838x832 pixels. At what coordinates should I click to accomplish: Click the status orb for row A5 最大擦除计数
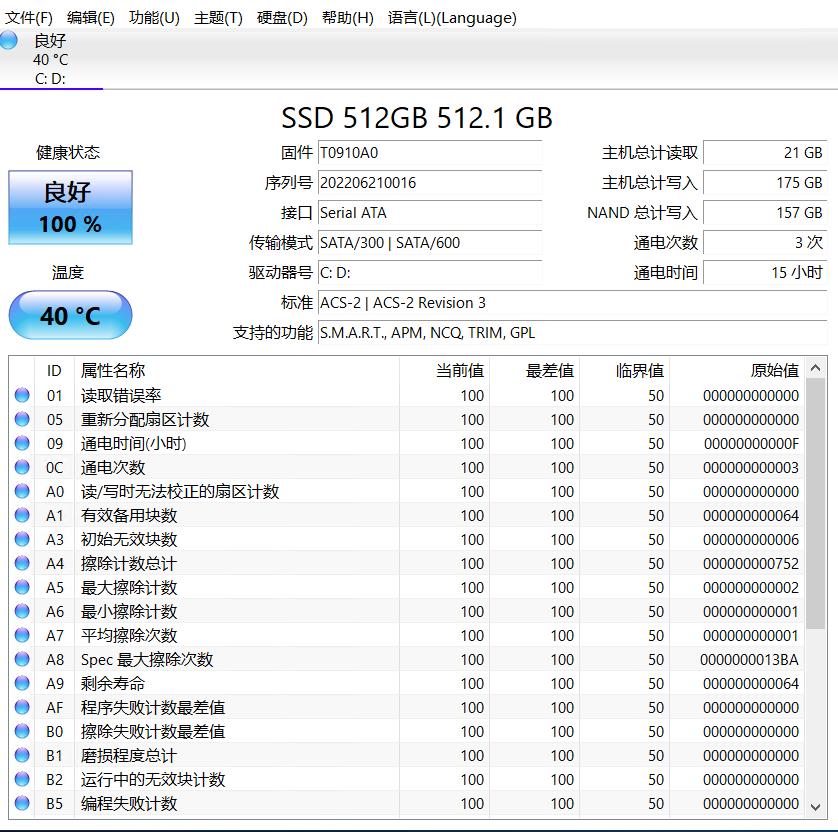pyautogui.click(x=22, y=587)
